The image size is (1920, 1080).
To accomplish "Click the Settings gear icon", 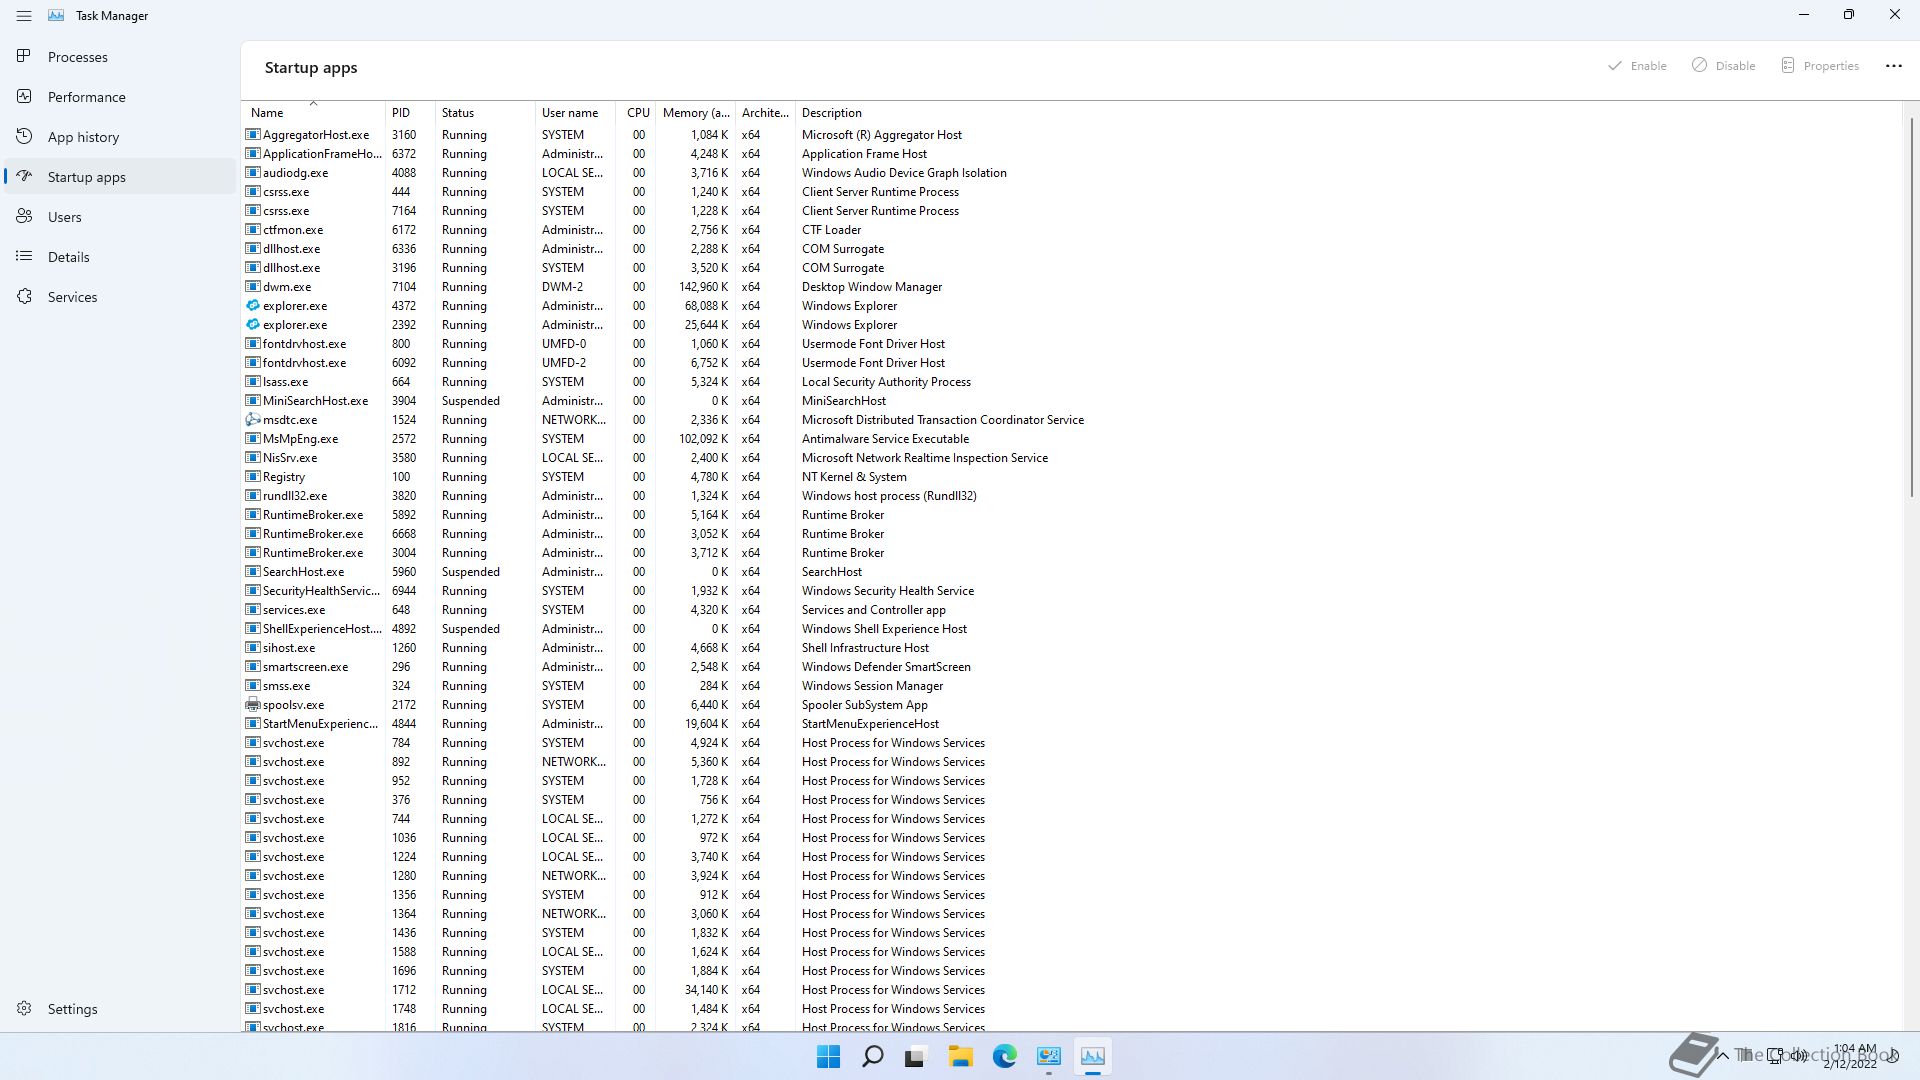I will tap(24, 1008).
